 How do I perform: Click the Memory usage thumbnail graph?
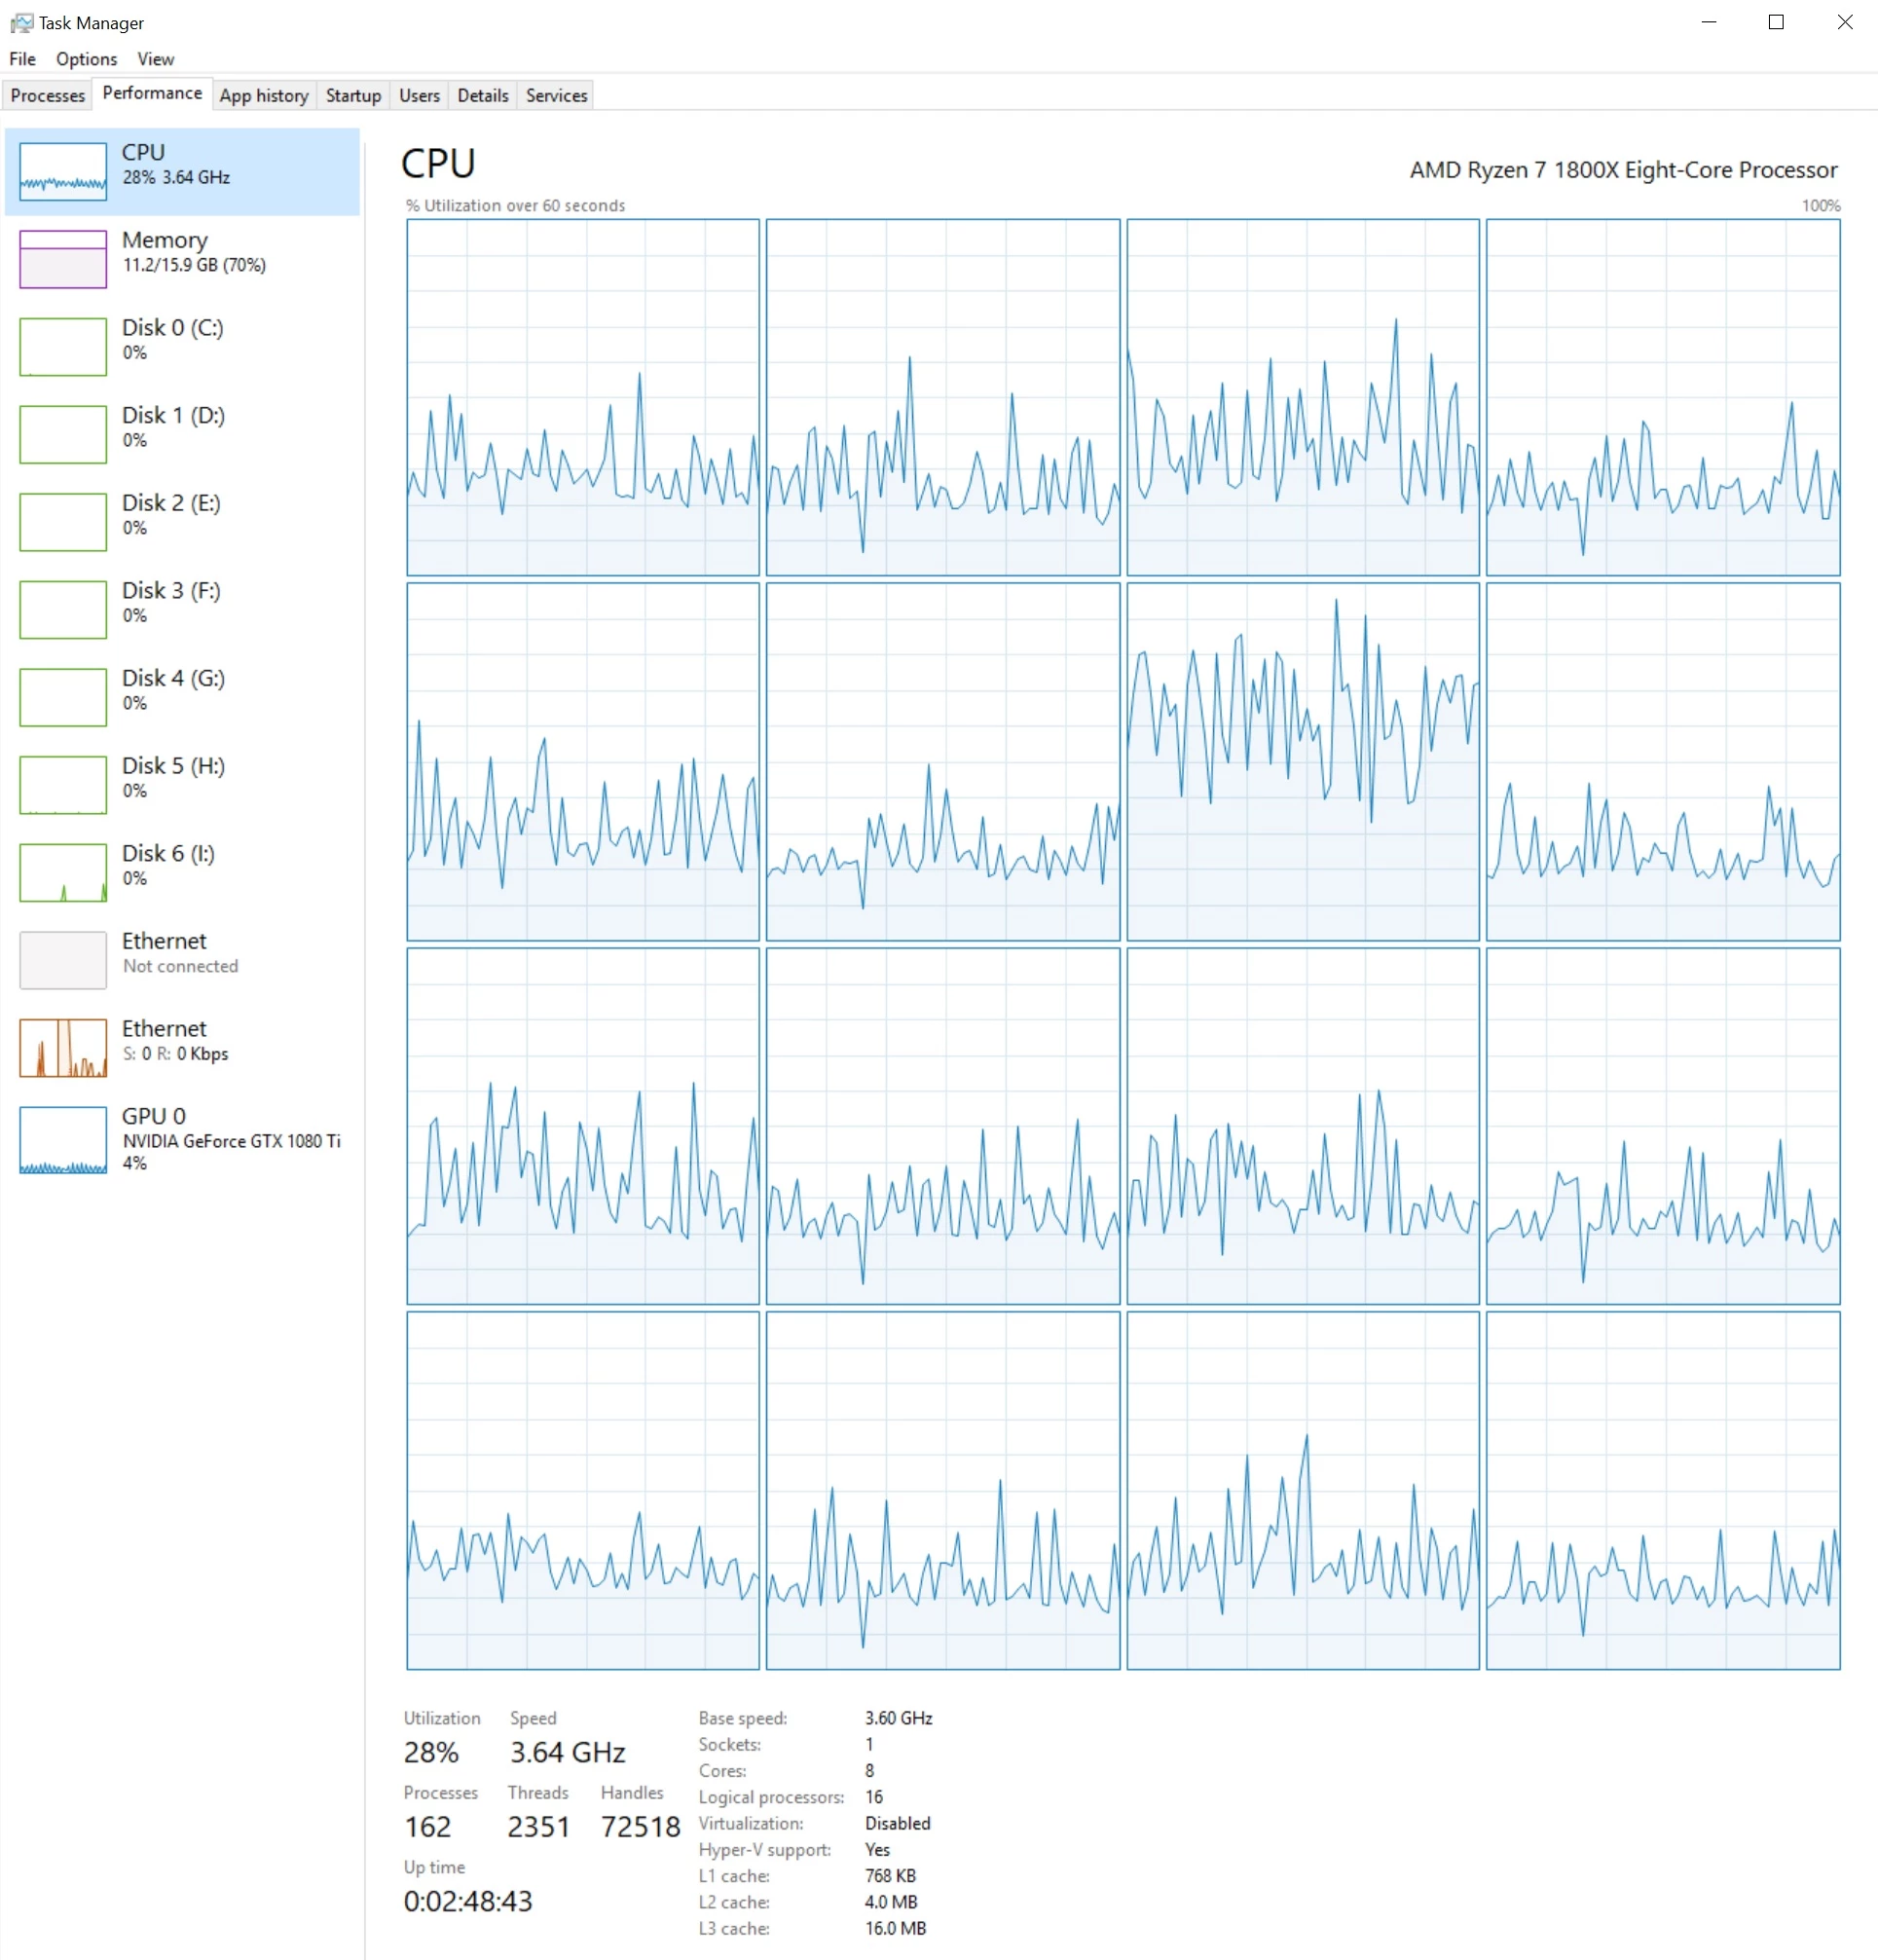tap(63, 259)
